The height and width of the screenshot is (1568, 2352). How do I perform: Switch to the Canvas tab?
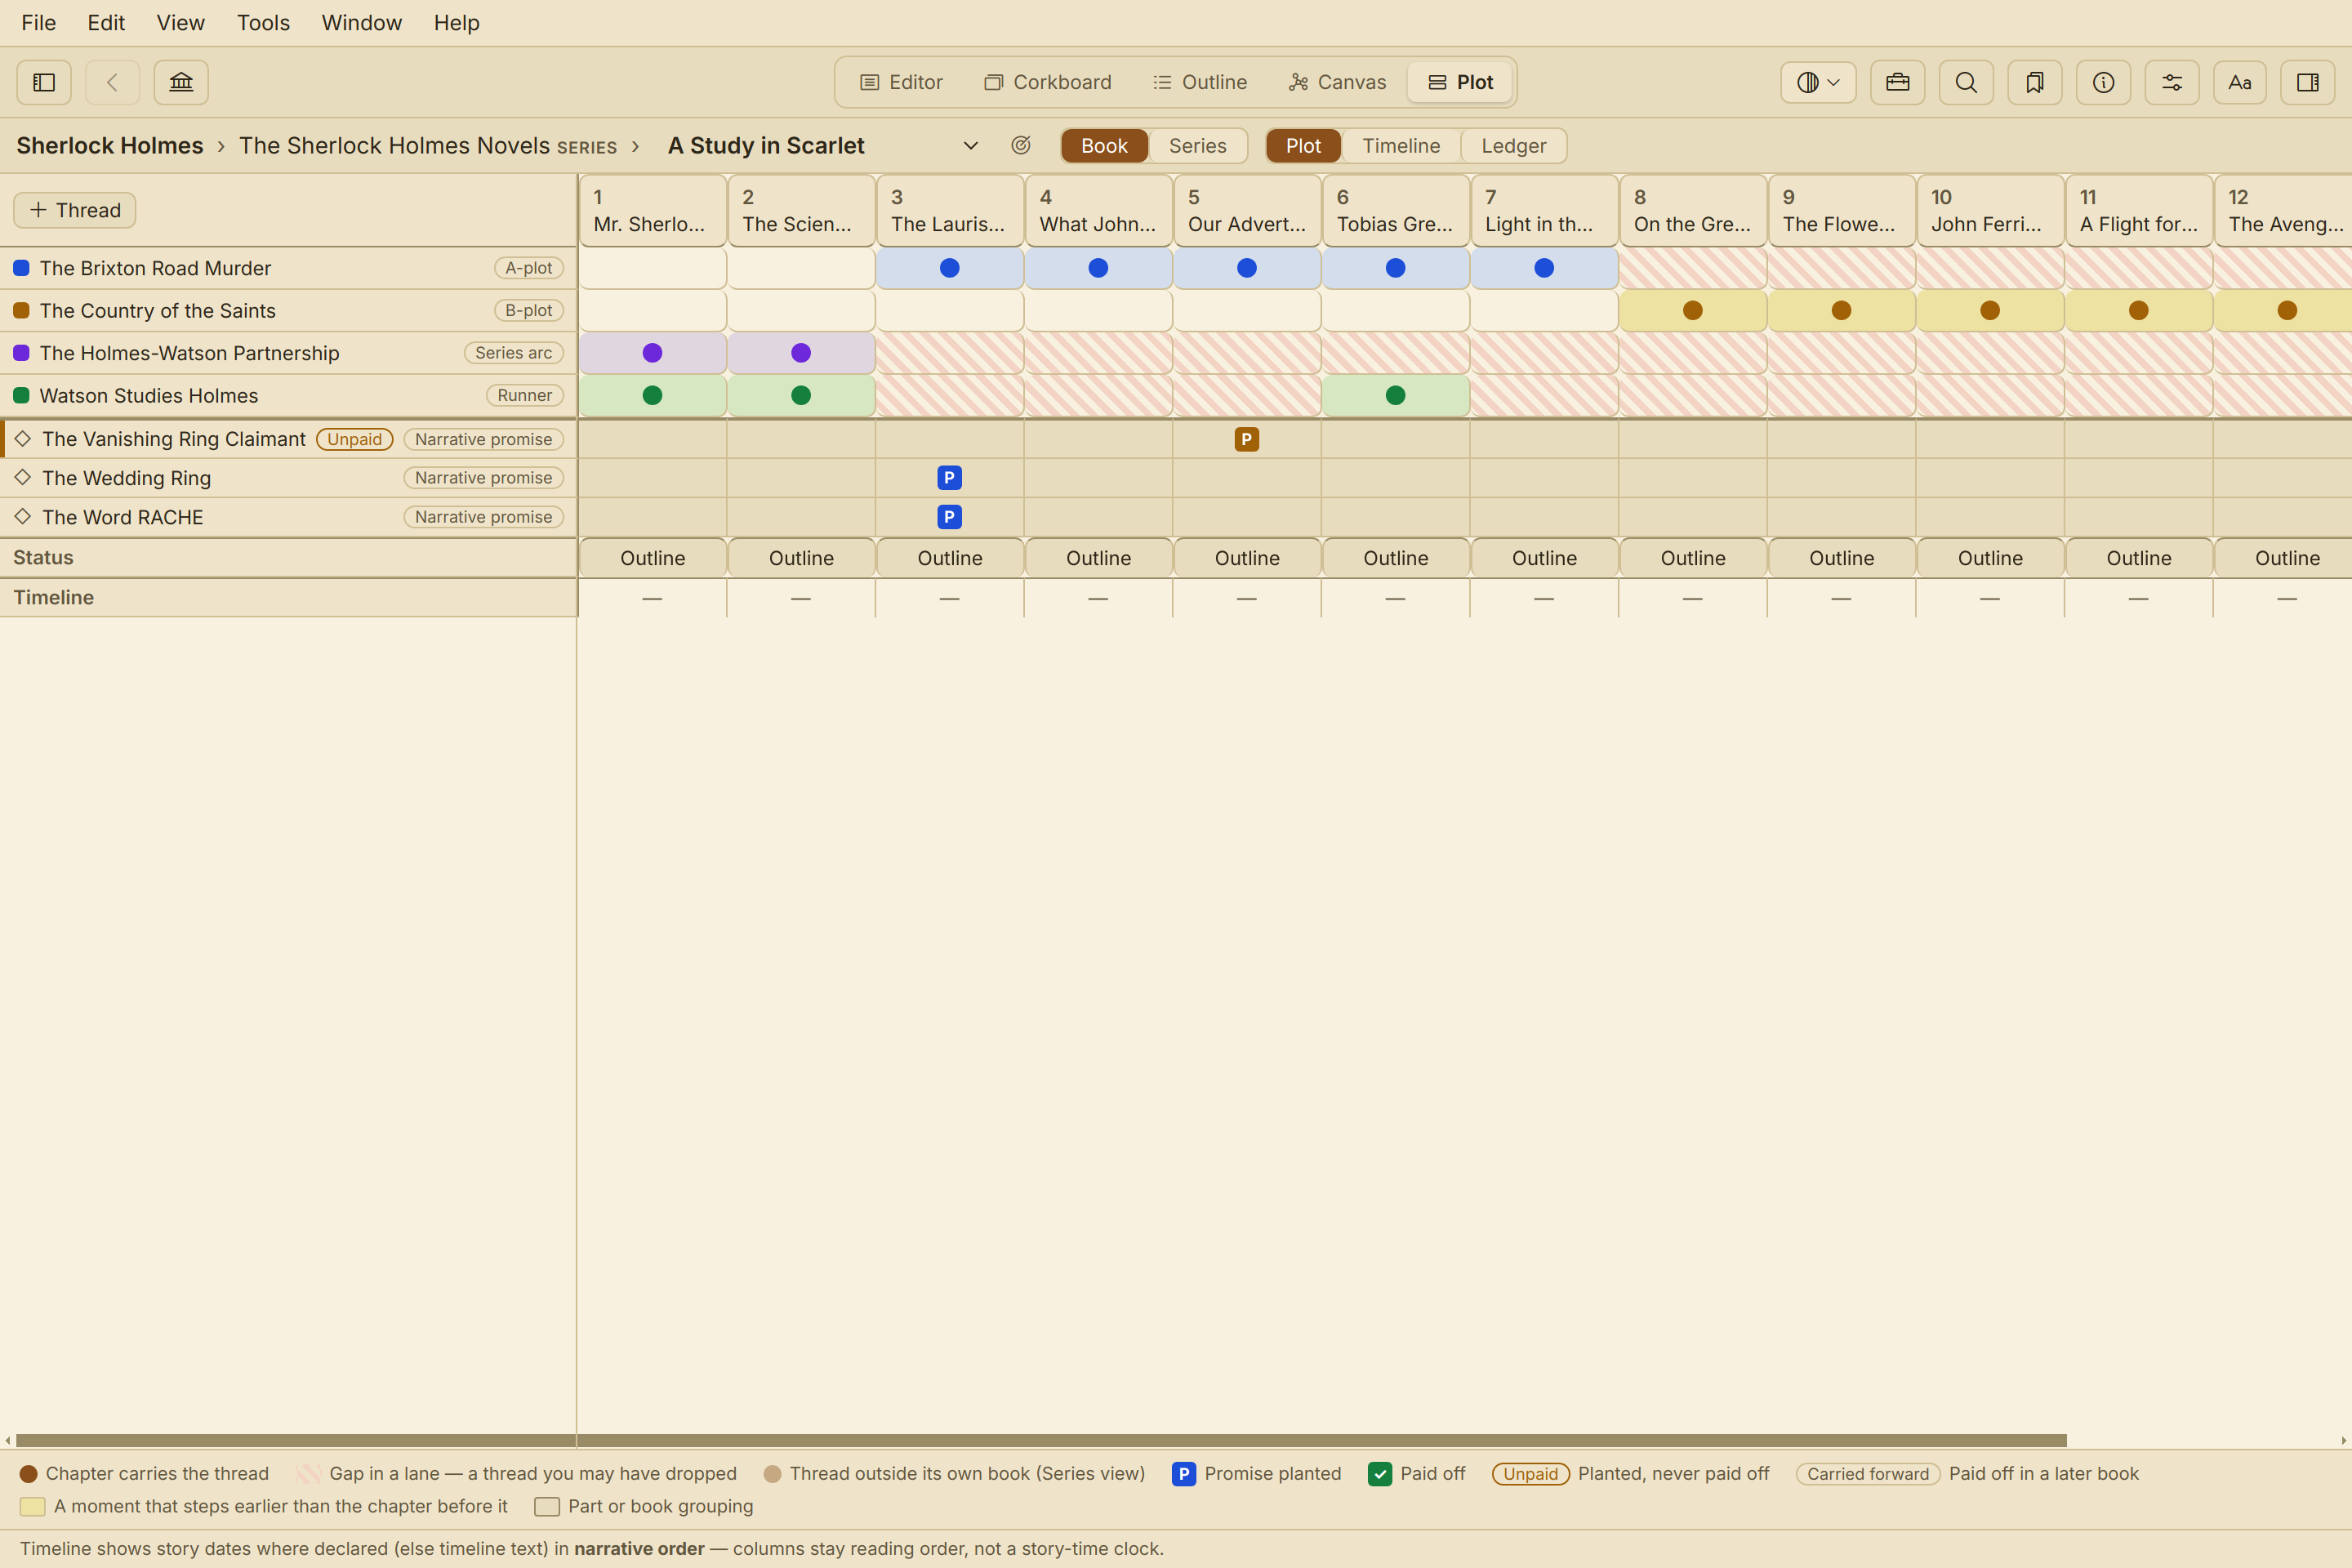(1337, 82)
